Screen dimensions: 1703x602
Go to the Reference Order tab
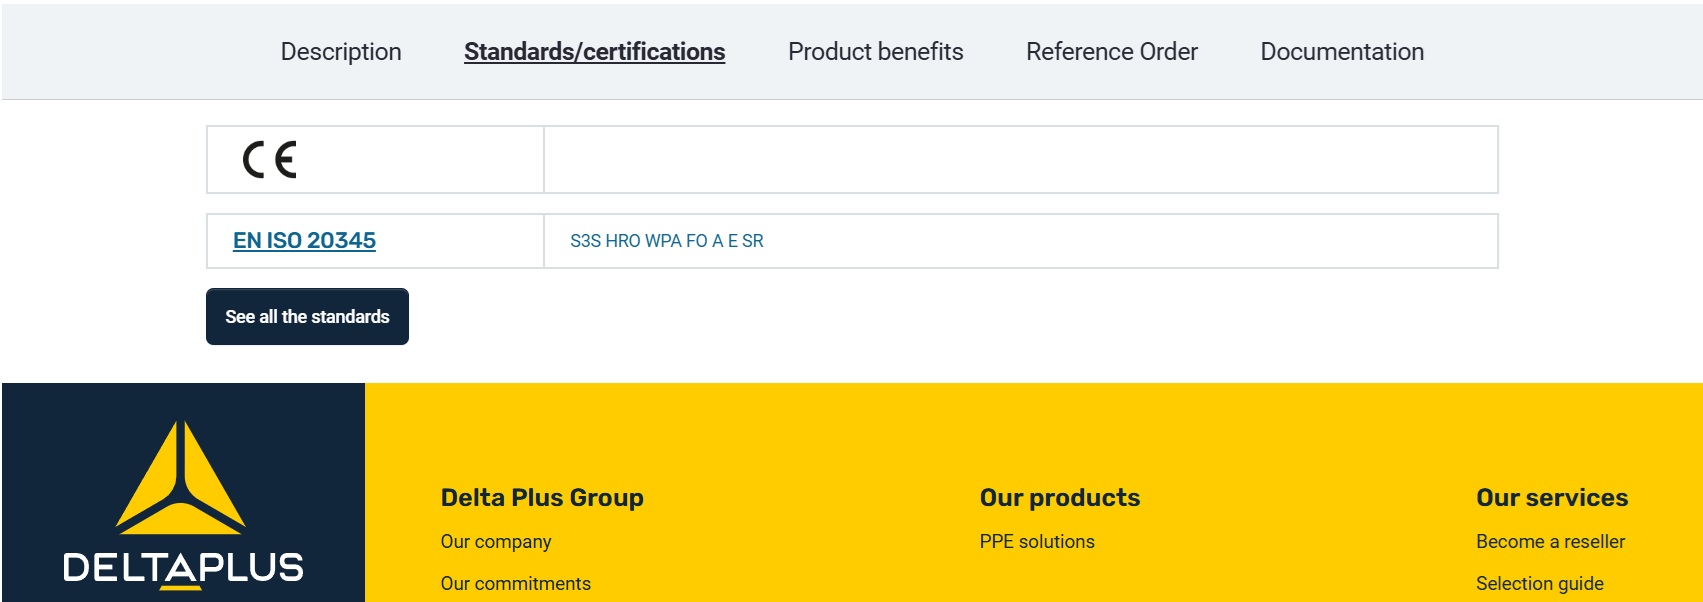[1111, 52]
